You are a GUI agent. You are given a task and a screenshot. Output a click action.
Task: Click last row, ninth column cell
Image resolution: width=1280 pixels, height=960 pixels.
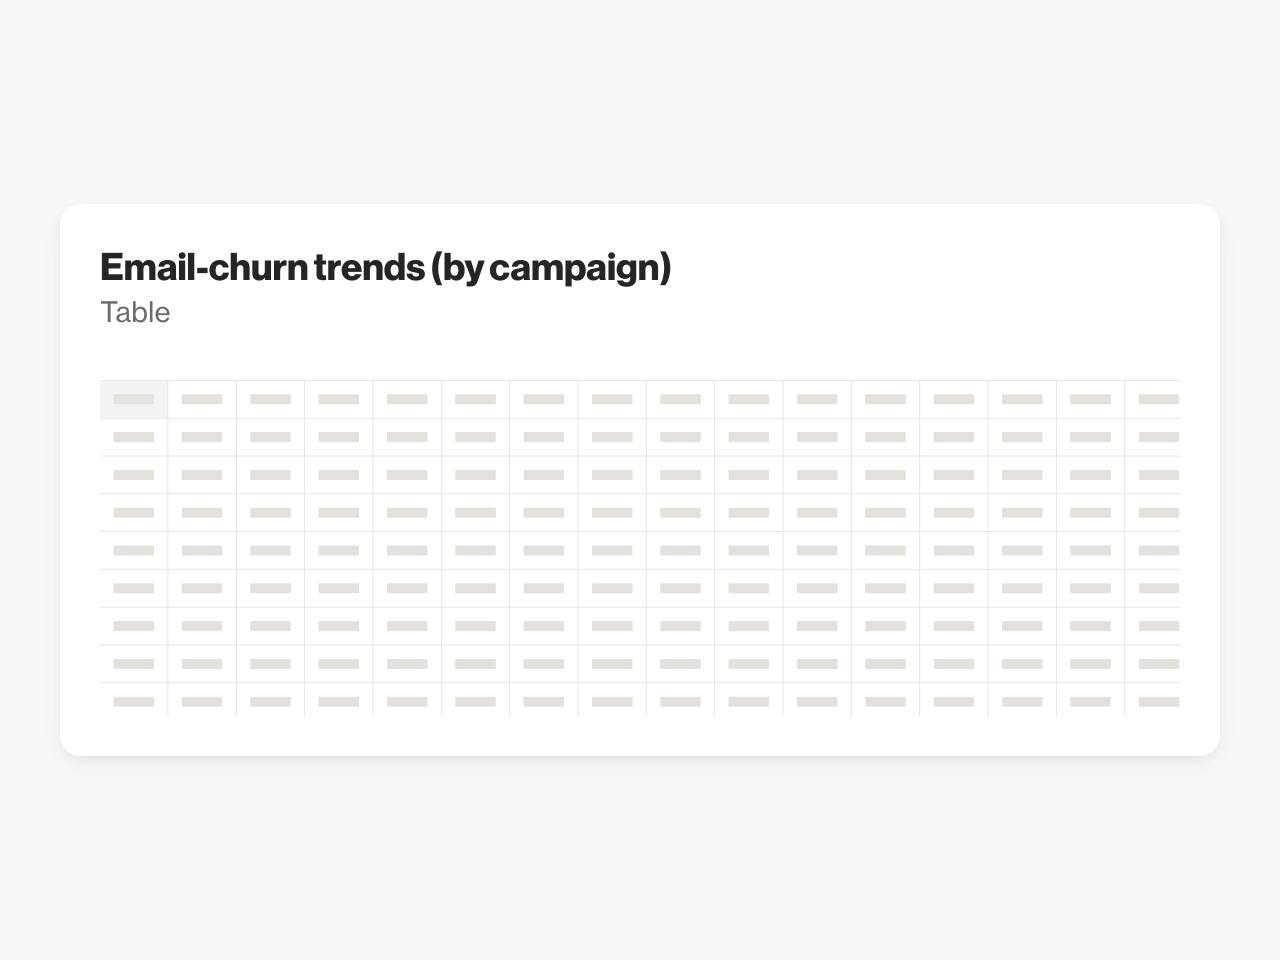point(680,700)
